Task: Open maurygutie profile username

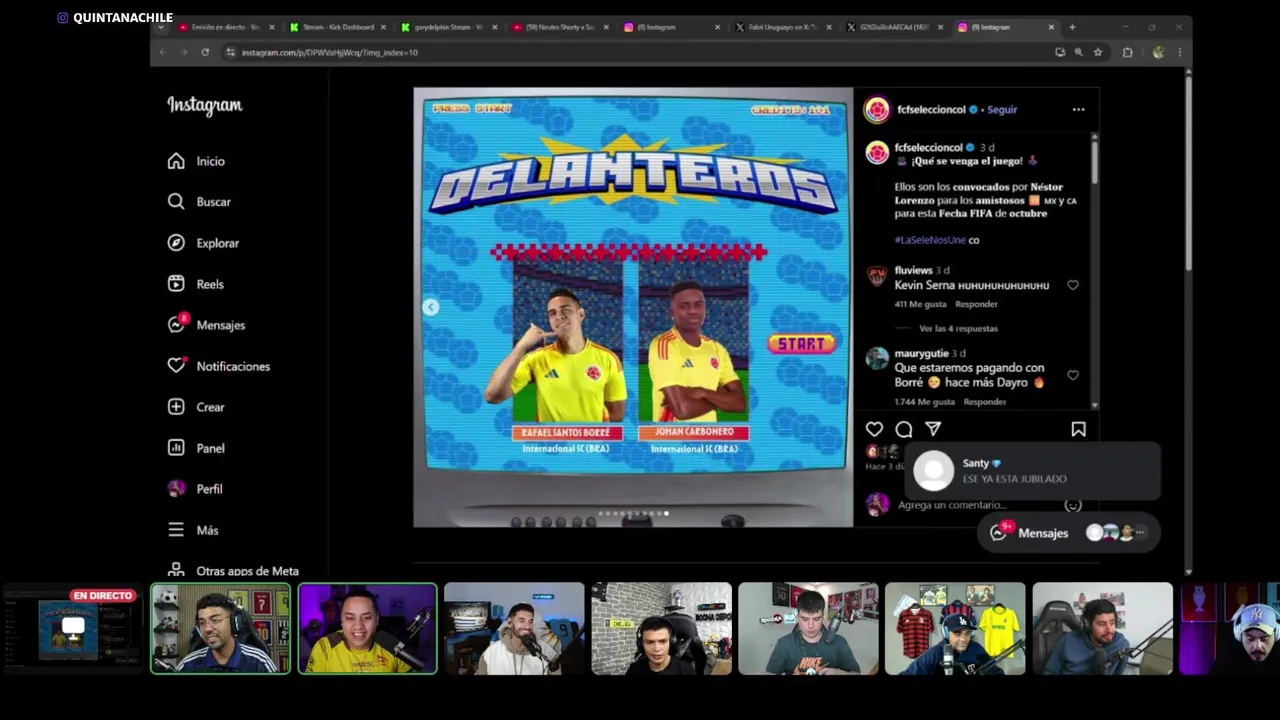Action: point(921,353)
